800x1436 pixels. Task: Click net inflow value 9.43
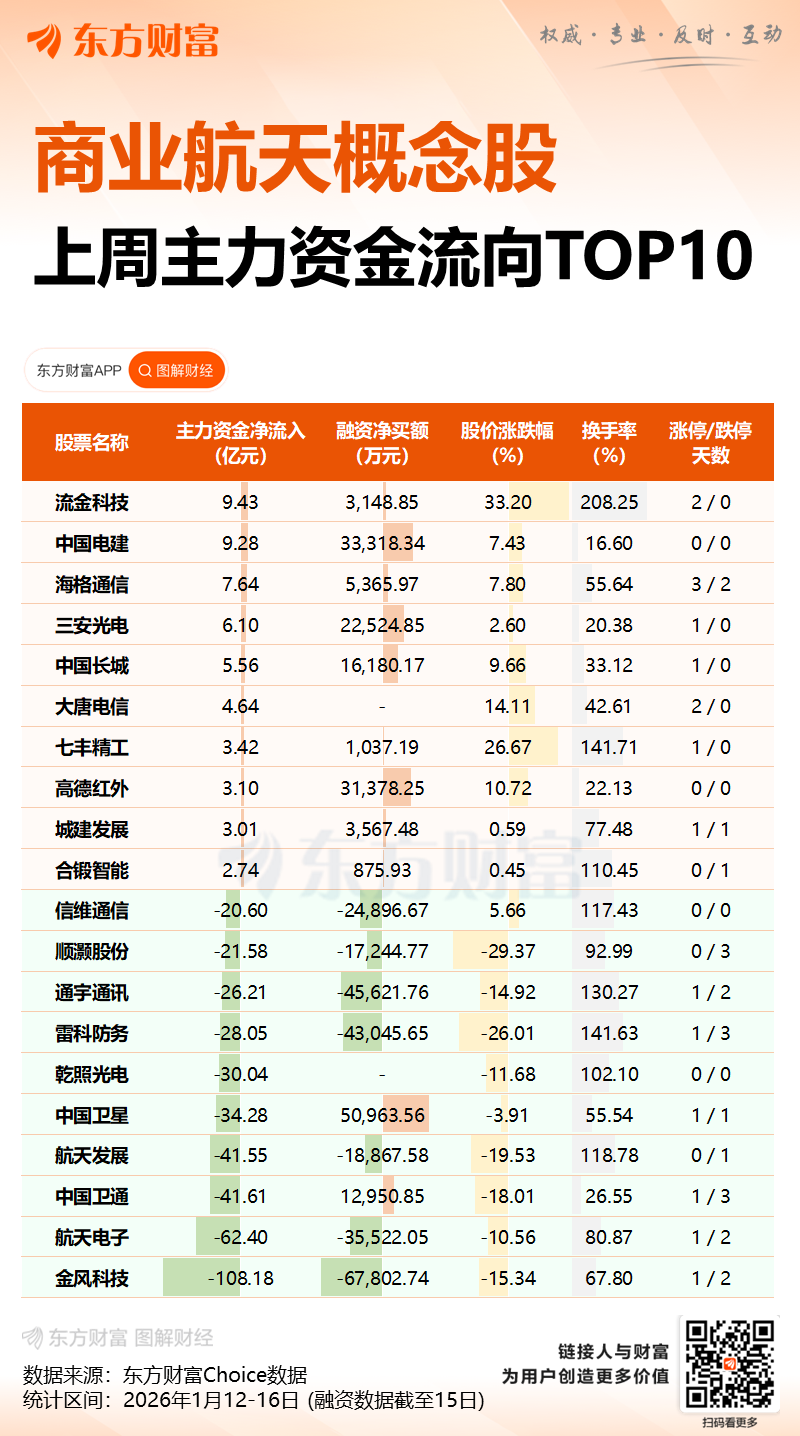click(240, 502)
